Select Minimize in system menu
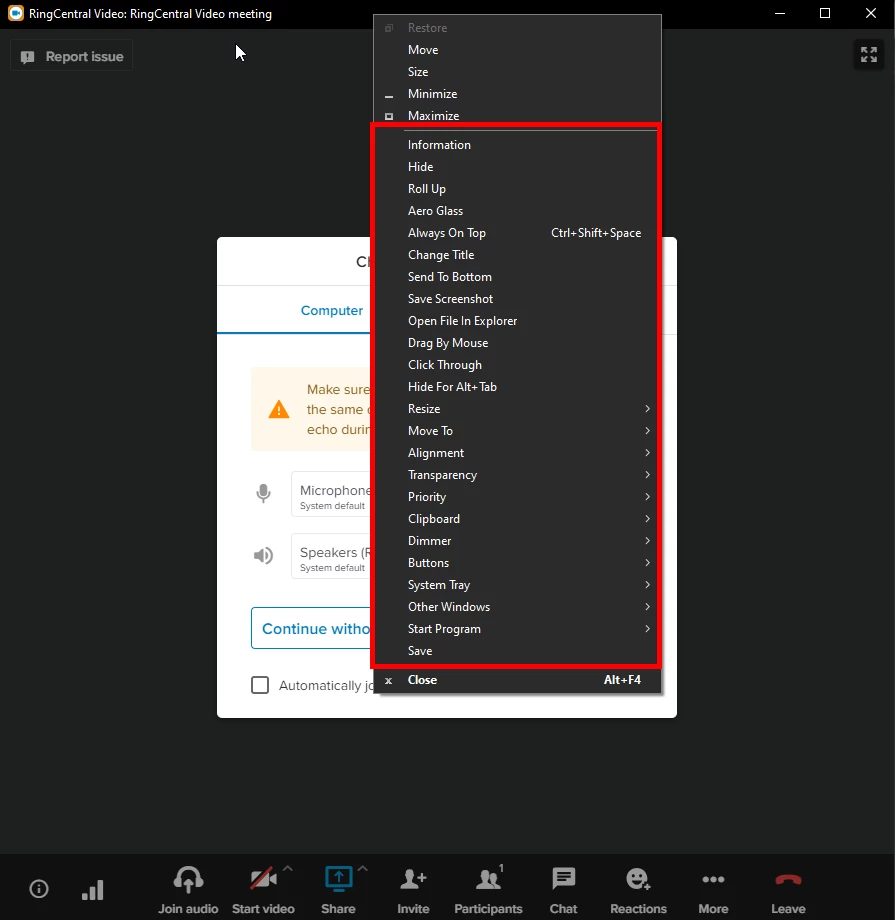895x920 pixels. 518,93
